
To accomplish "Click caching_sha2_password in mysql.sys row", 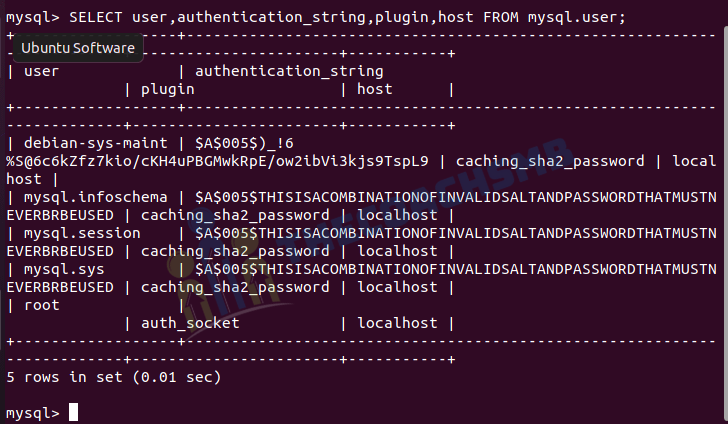I will 235,288.
